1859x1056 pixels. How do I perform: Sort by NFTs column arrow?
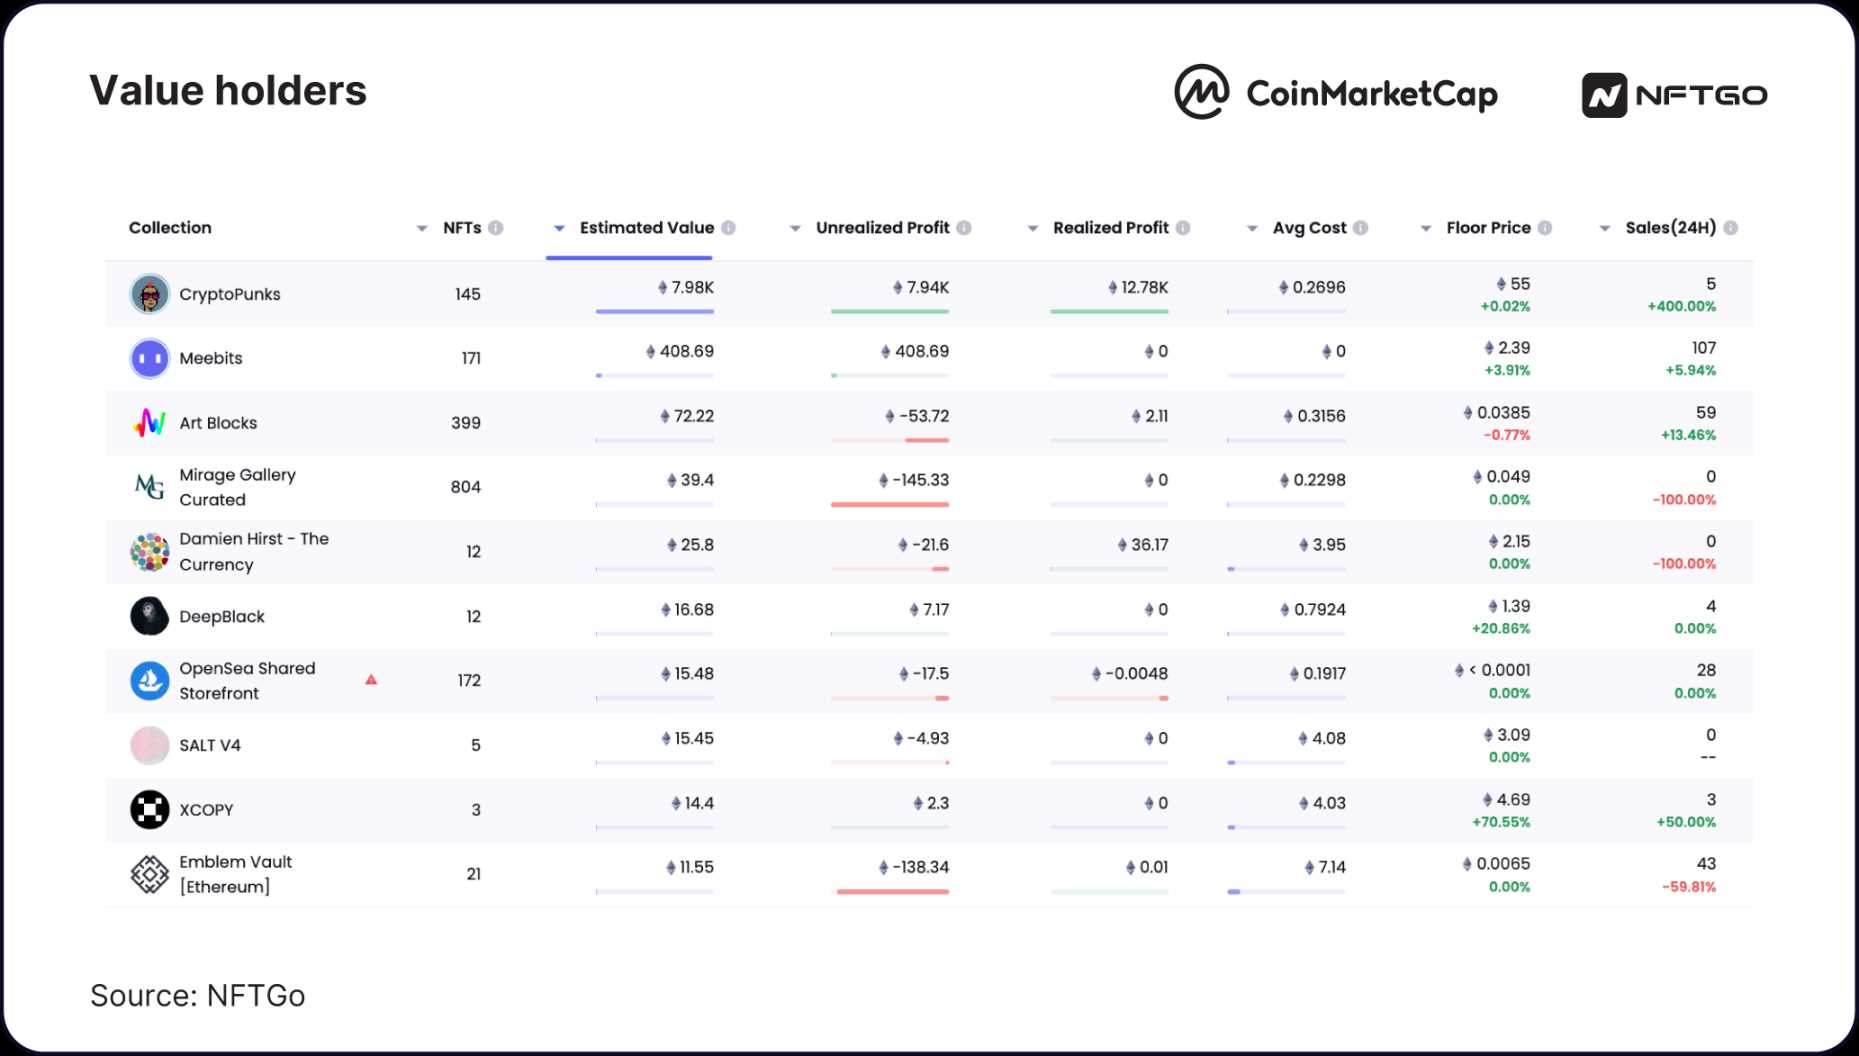pyautogui.click(x=422, y=229)
